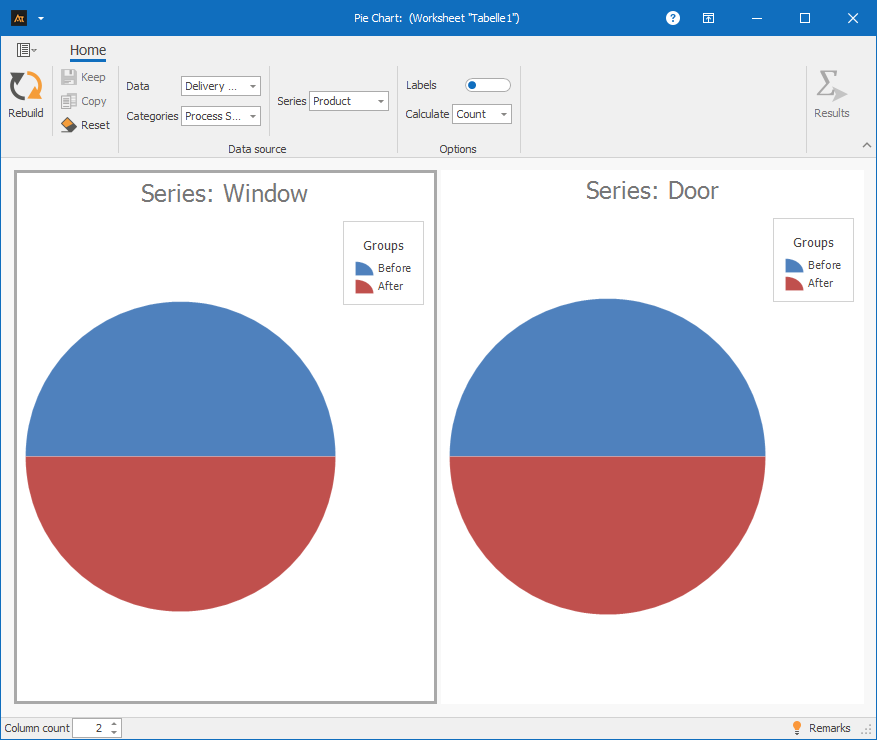Open the Series Product dropdown
The width and height of the screenshot is (877, 740).
(x=381, y=101)
